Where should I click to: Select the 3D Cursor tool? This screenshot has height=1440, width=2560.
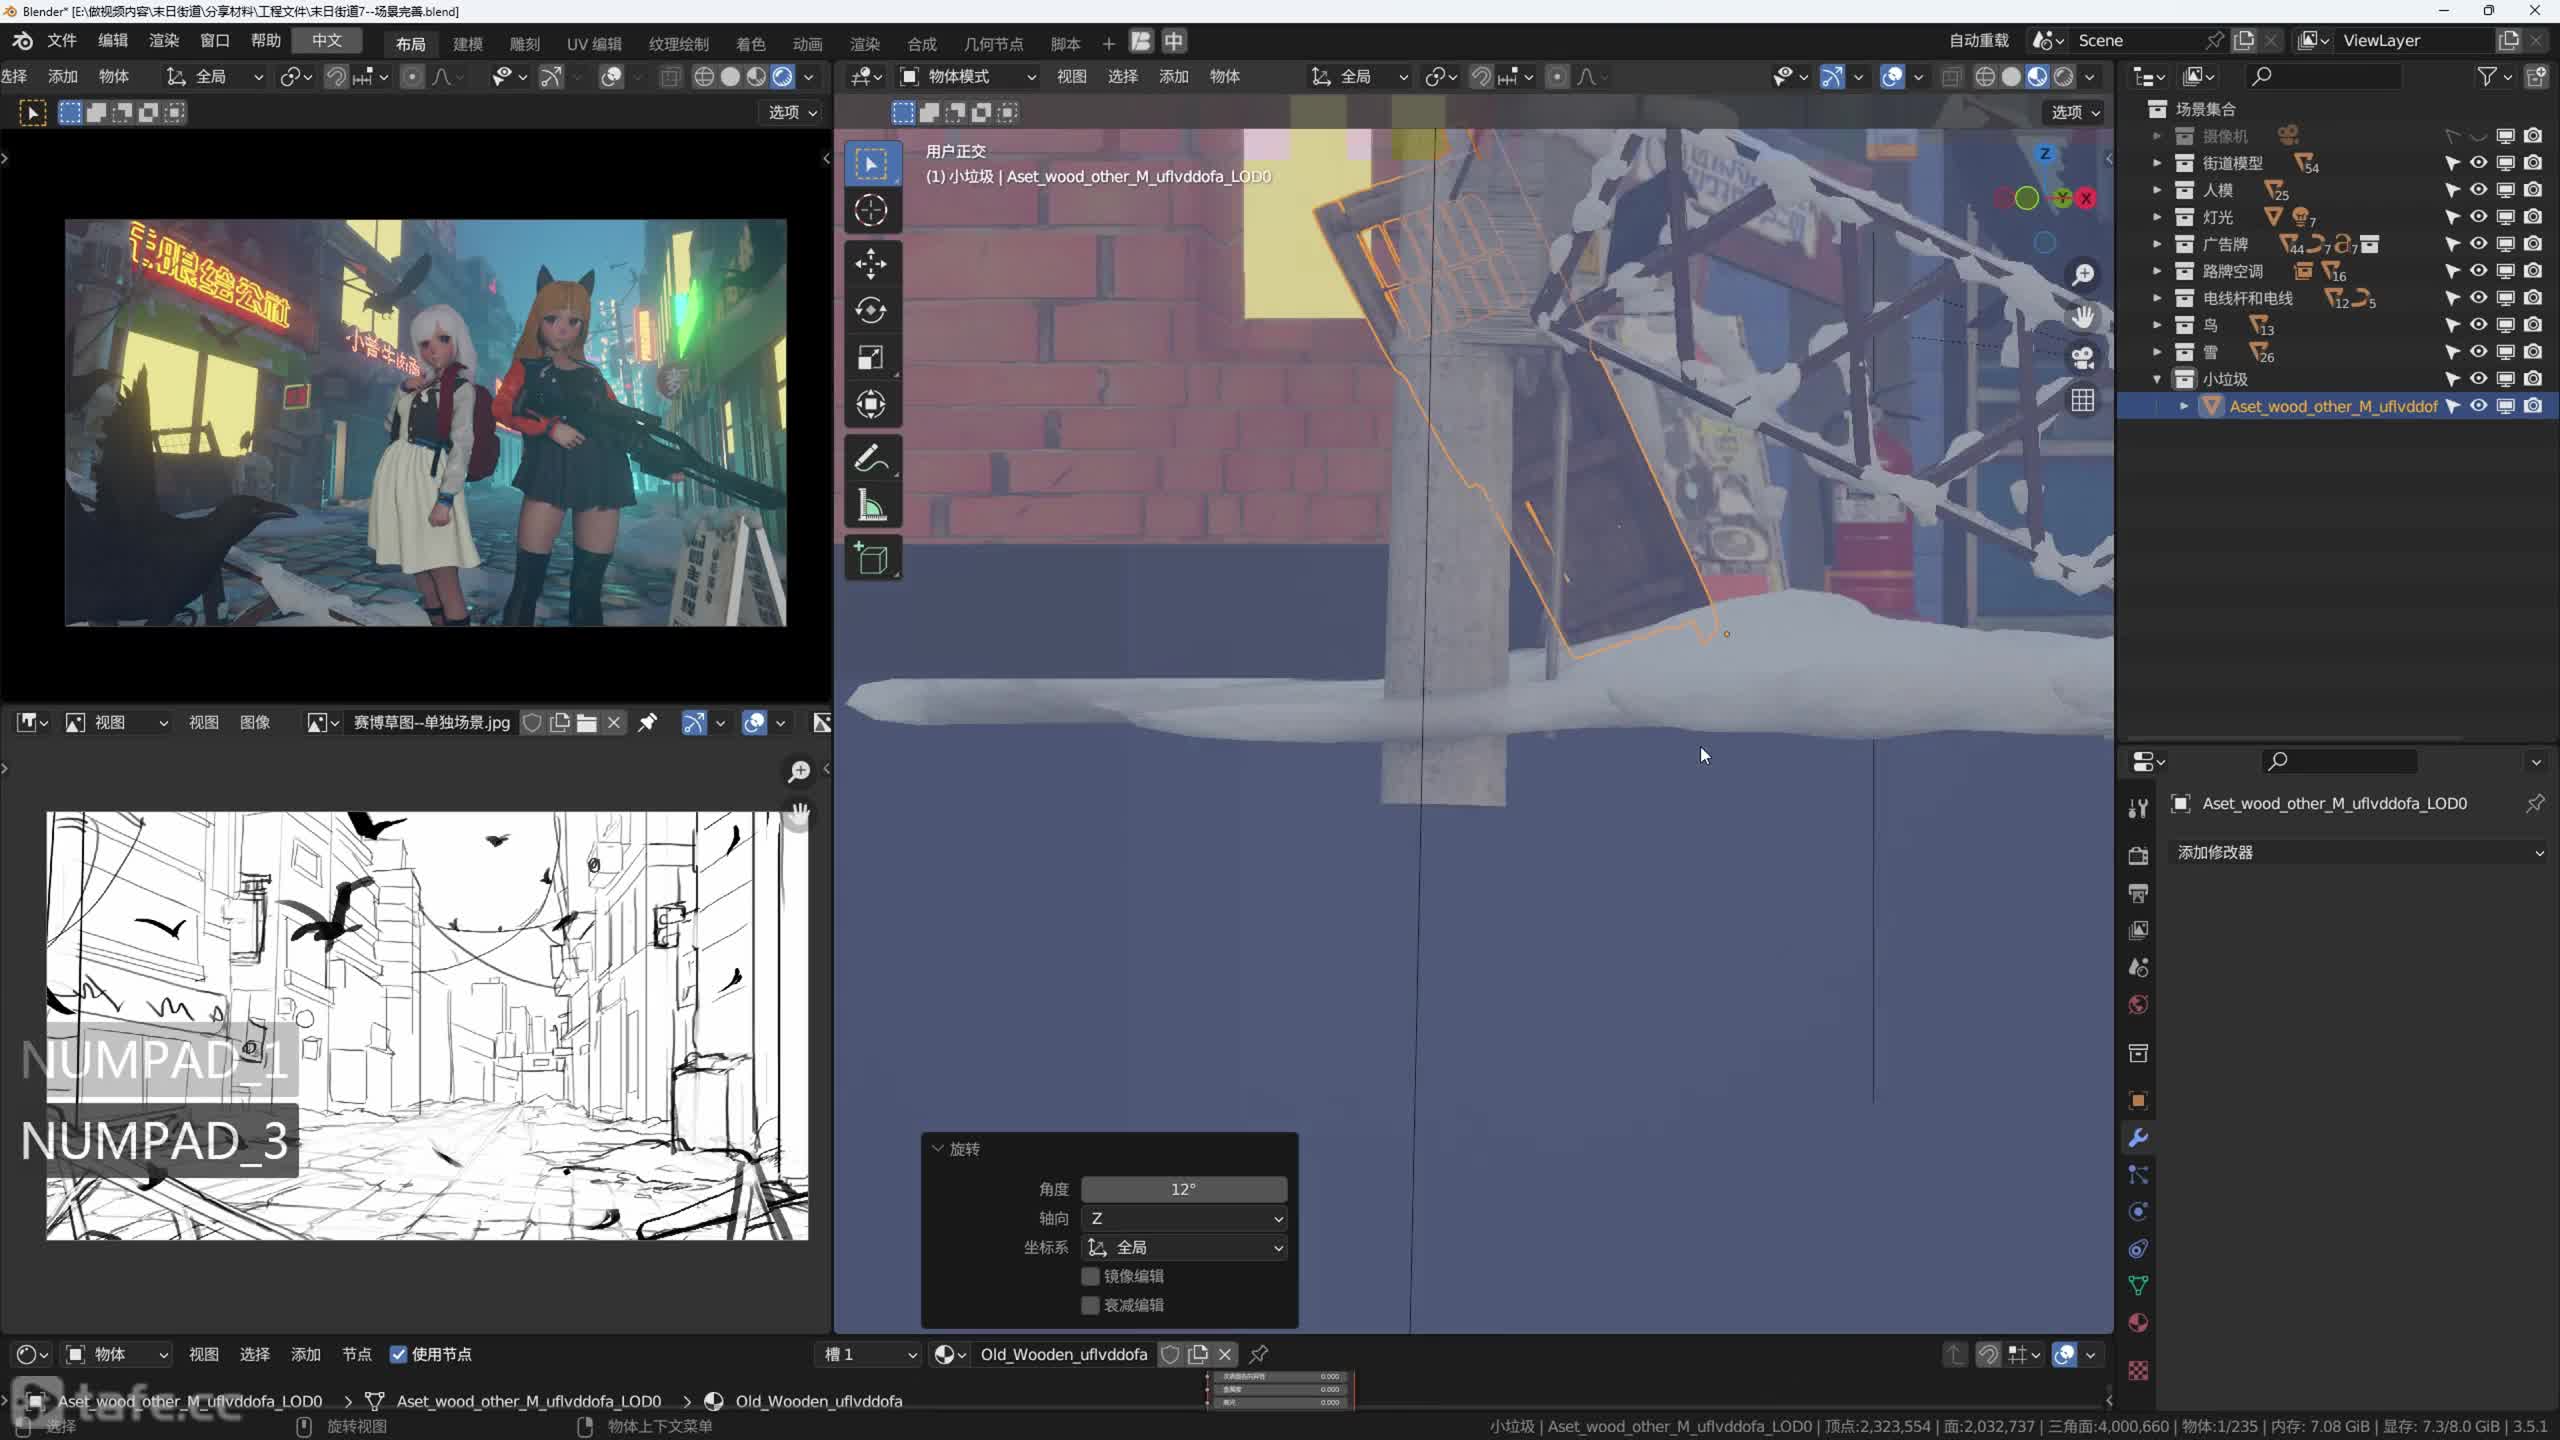click(x=871, y=210)
